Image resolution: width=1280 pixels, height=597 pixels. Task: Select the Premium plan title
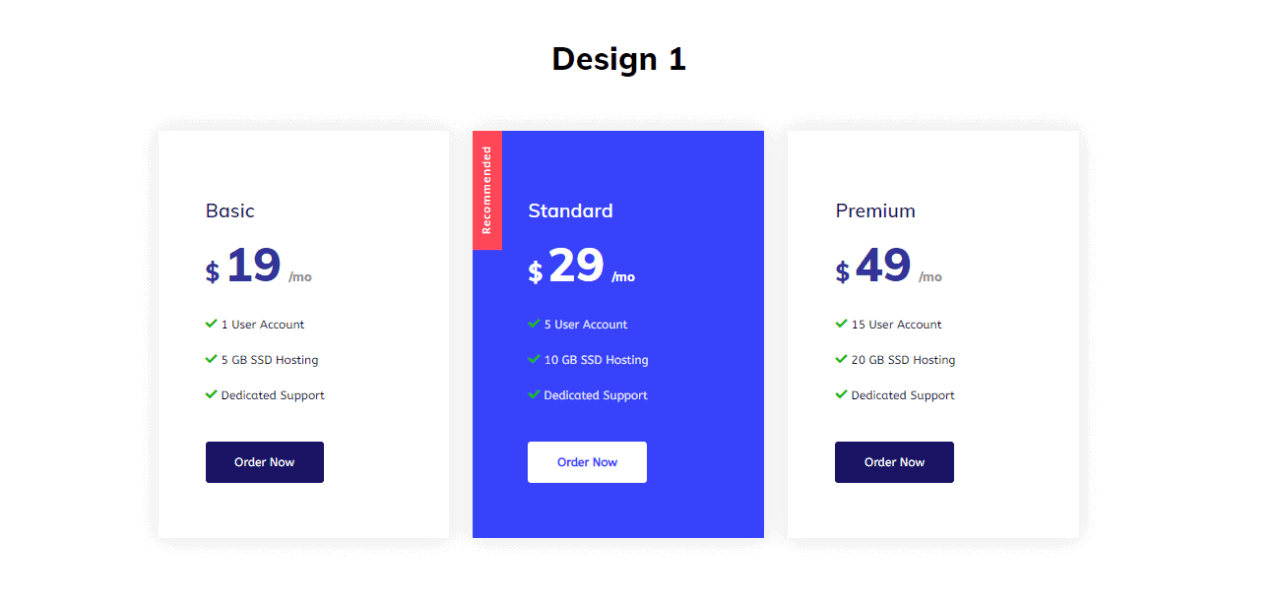pos(875,211)
